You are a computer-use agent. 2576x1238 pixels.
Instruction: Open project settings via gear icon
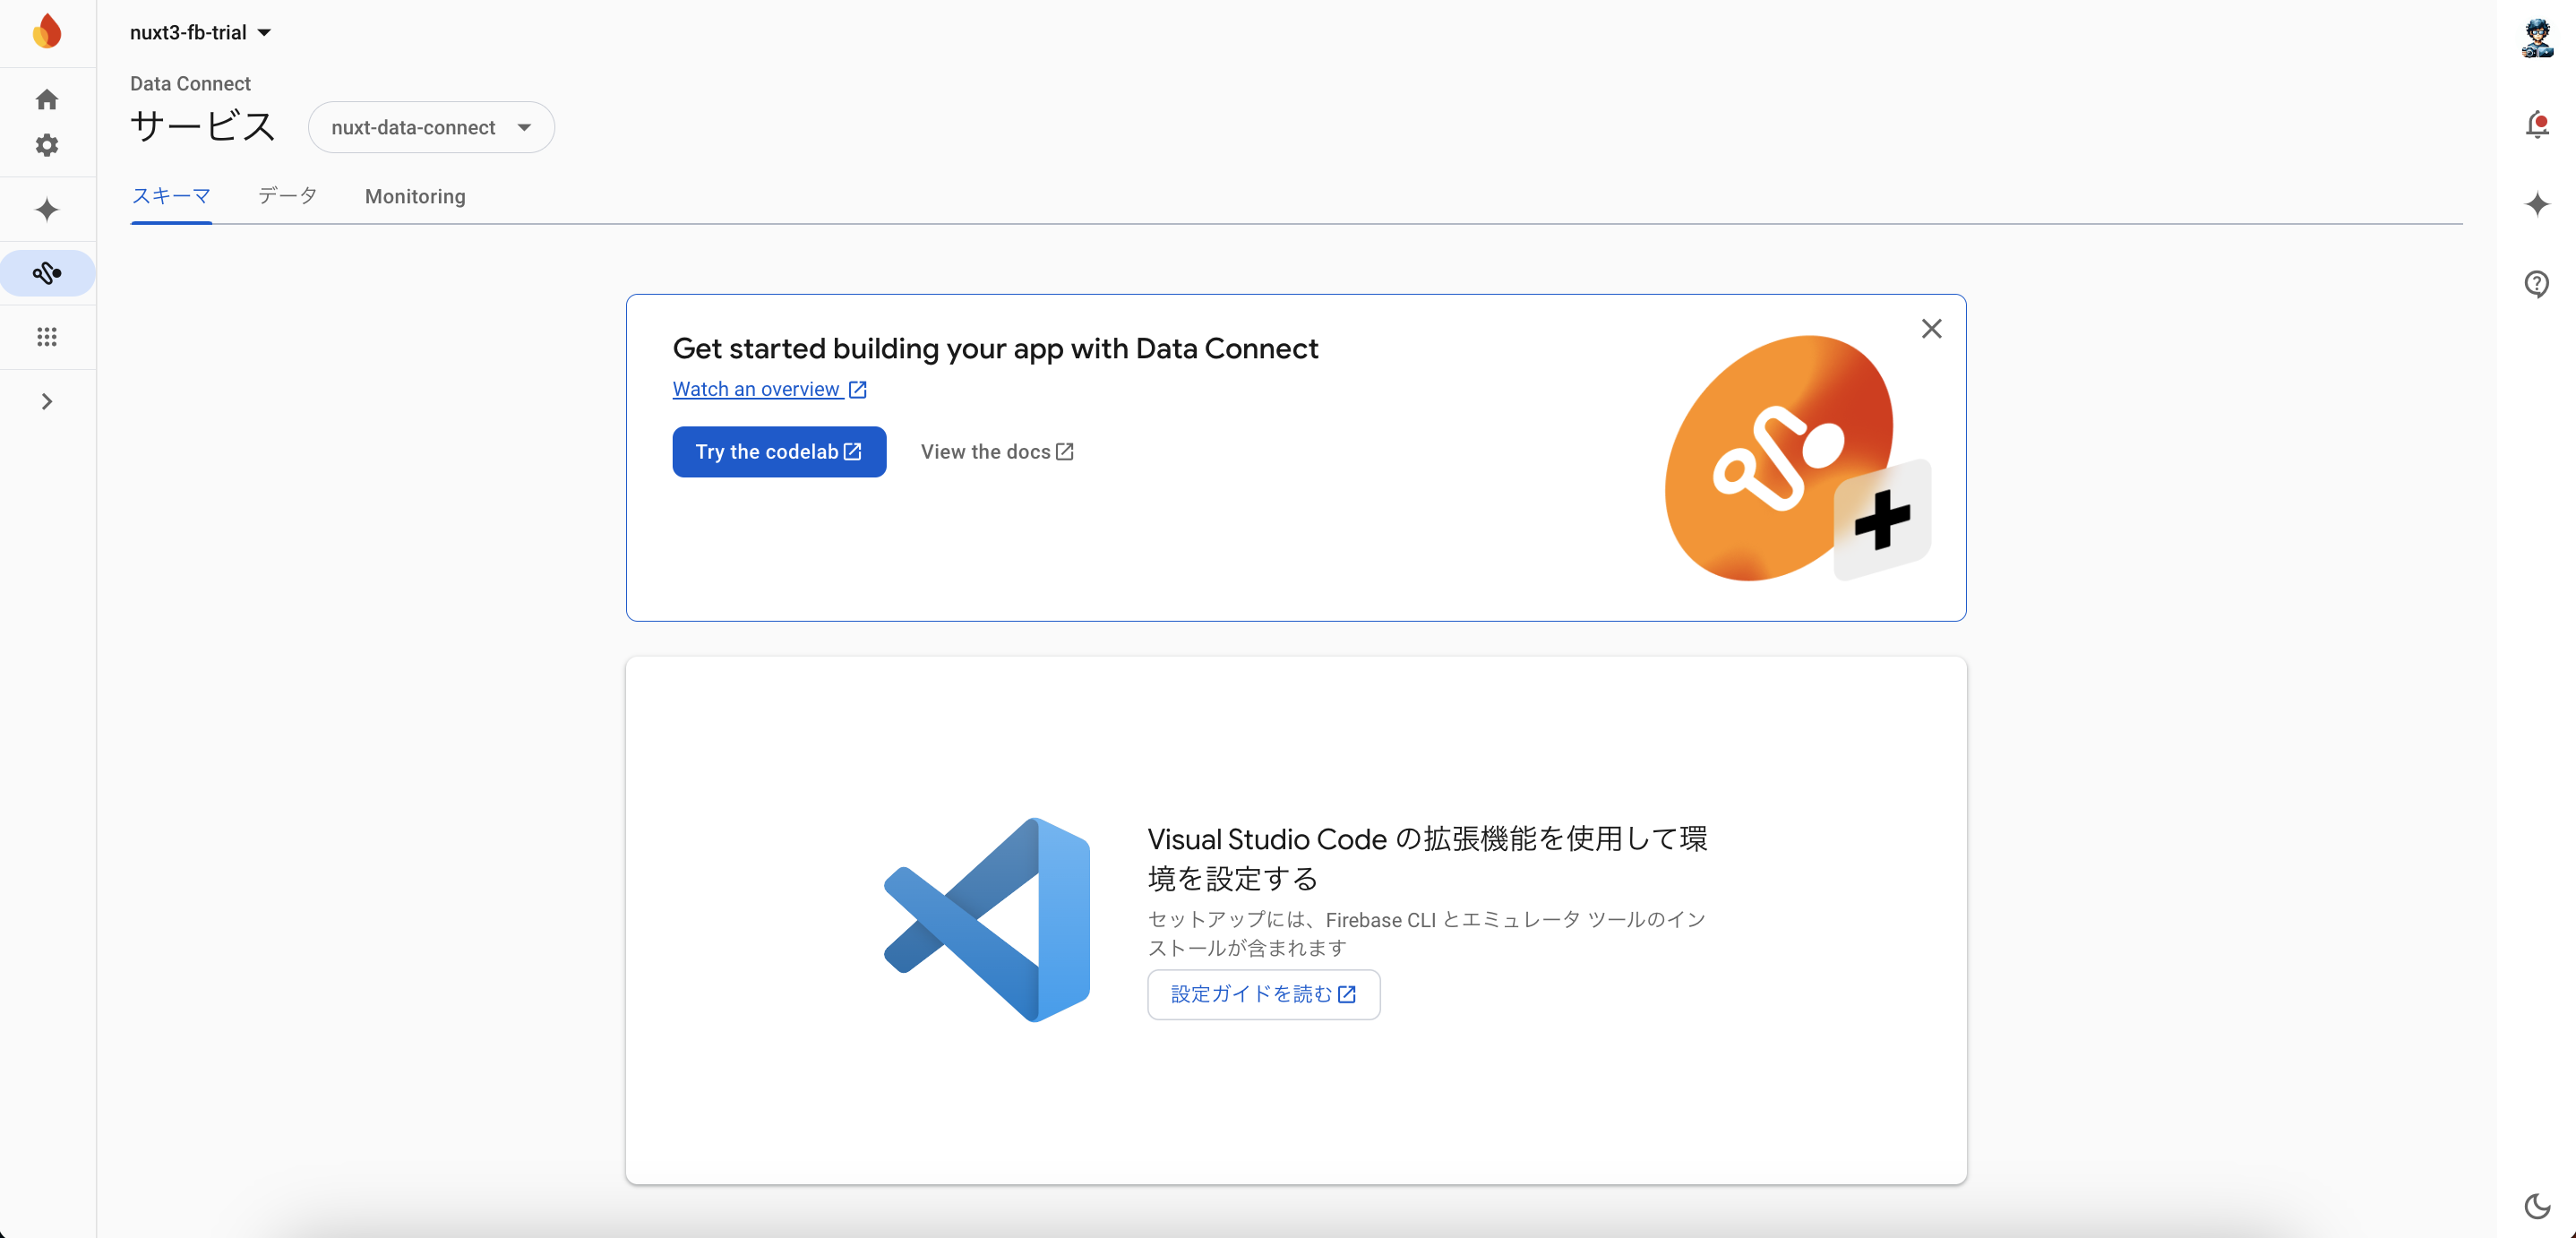(x=46, y=146)
